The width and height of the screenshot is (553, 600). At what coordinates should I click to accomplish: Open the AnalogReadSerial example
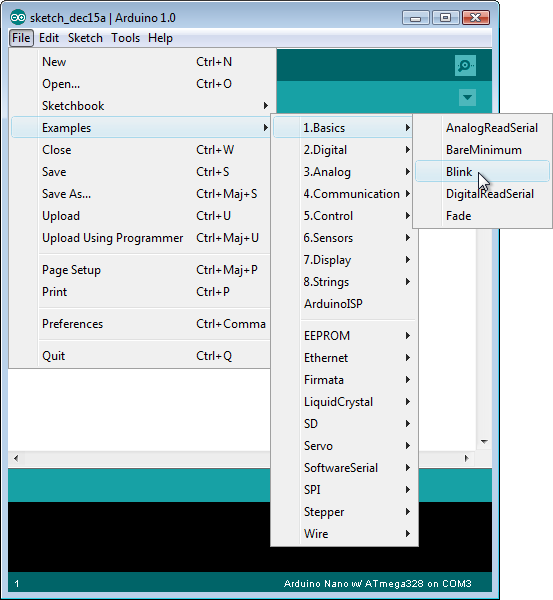(x=482, y=128)
